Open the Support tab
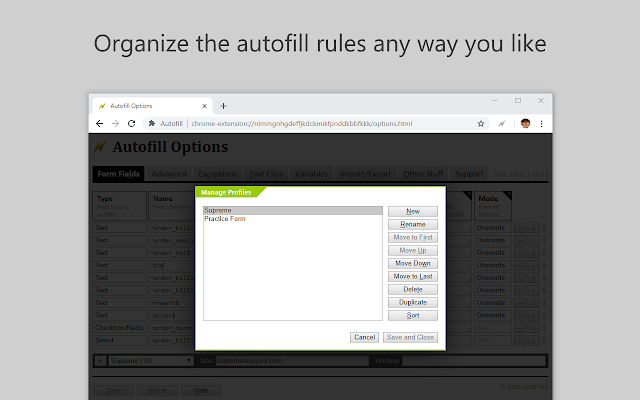Viewport: 640px width, 400px height. click(469, 174)
